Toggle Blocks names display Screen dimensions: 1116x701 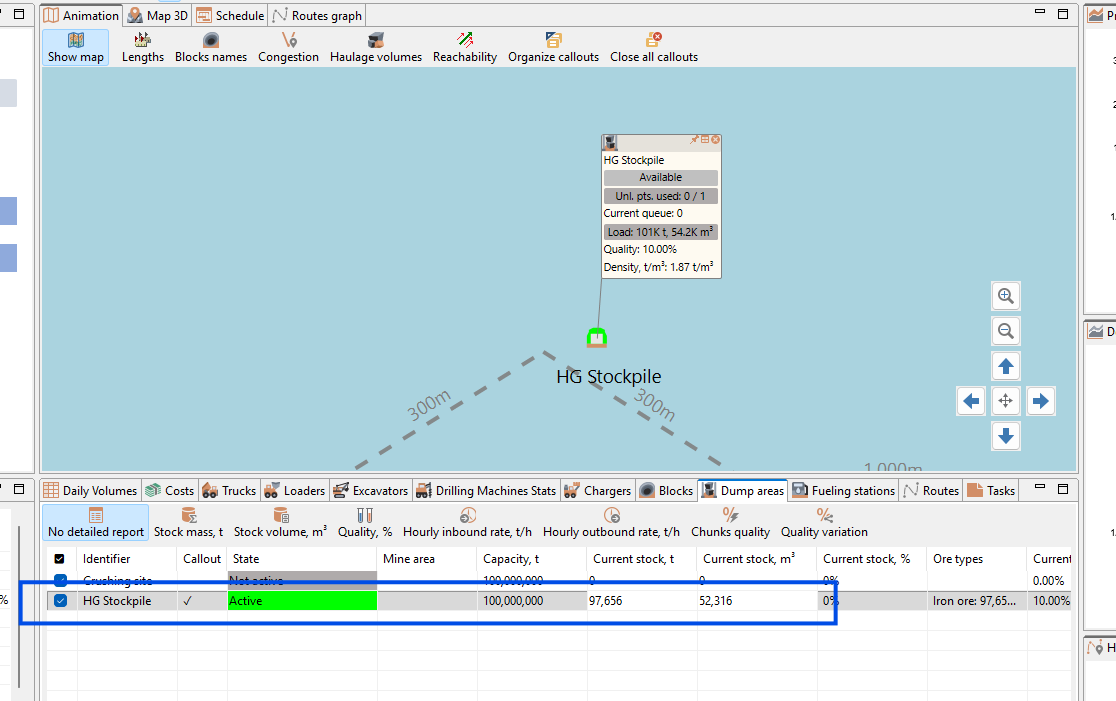pyautogui.click(x=211, y=48)
